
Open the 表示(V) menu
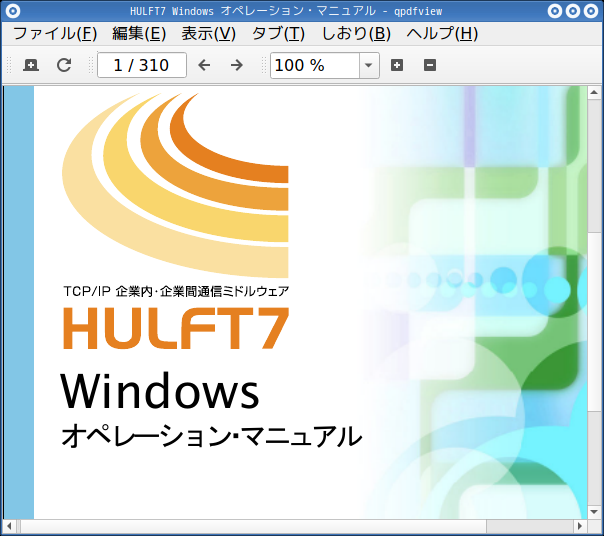(208, 34)
